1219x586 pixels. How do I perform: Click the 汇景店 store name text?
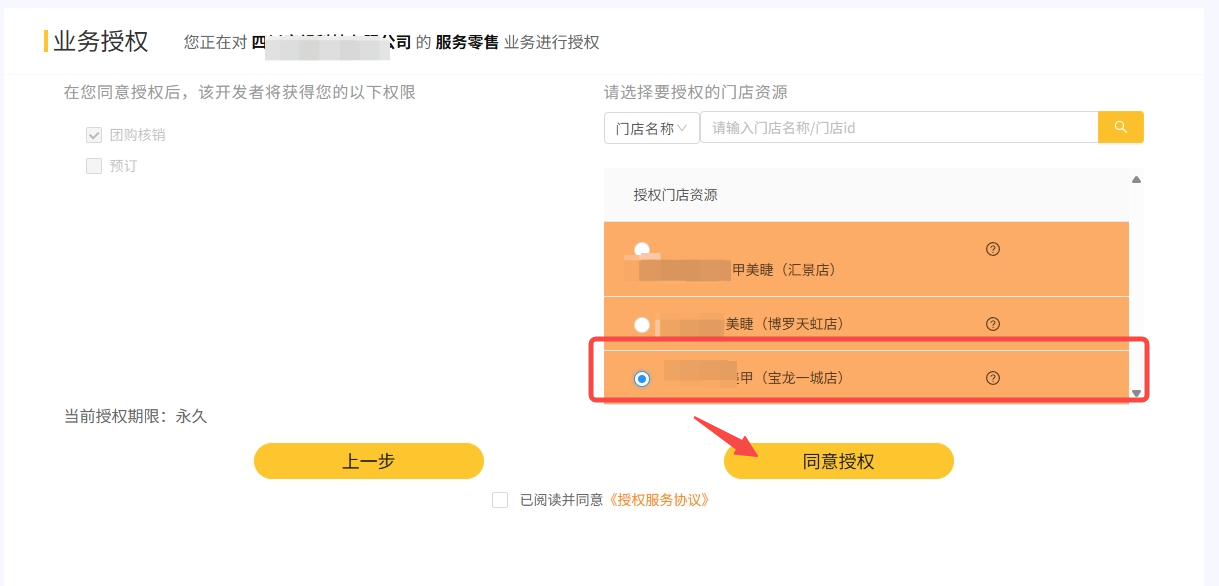(x=784, y=270)
